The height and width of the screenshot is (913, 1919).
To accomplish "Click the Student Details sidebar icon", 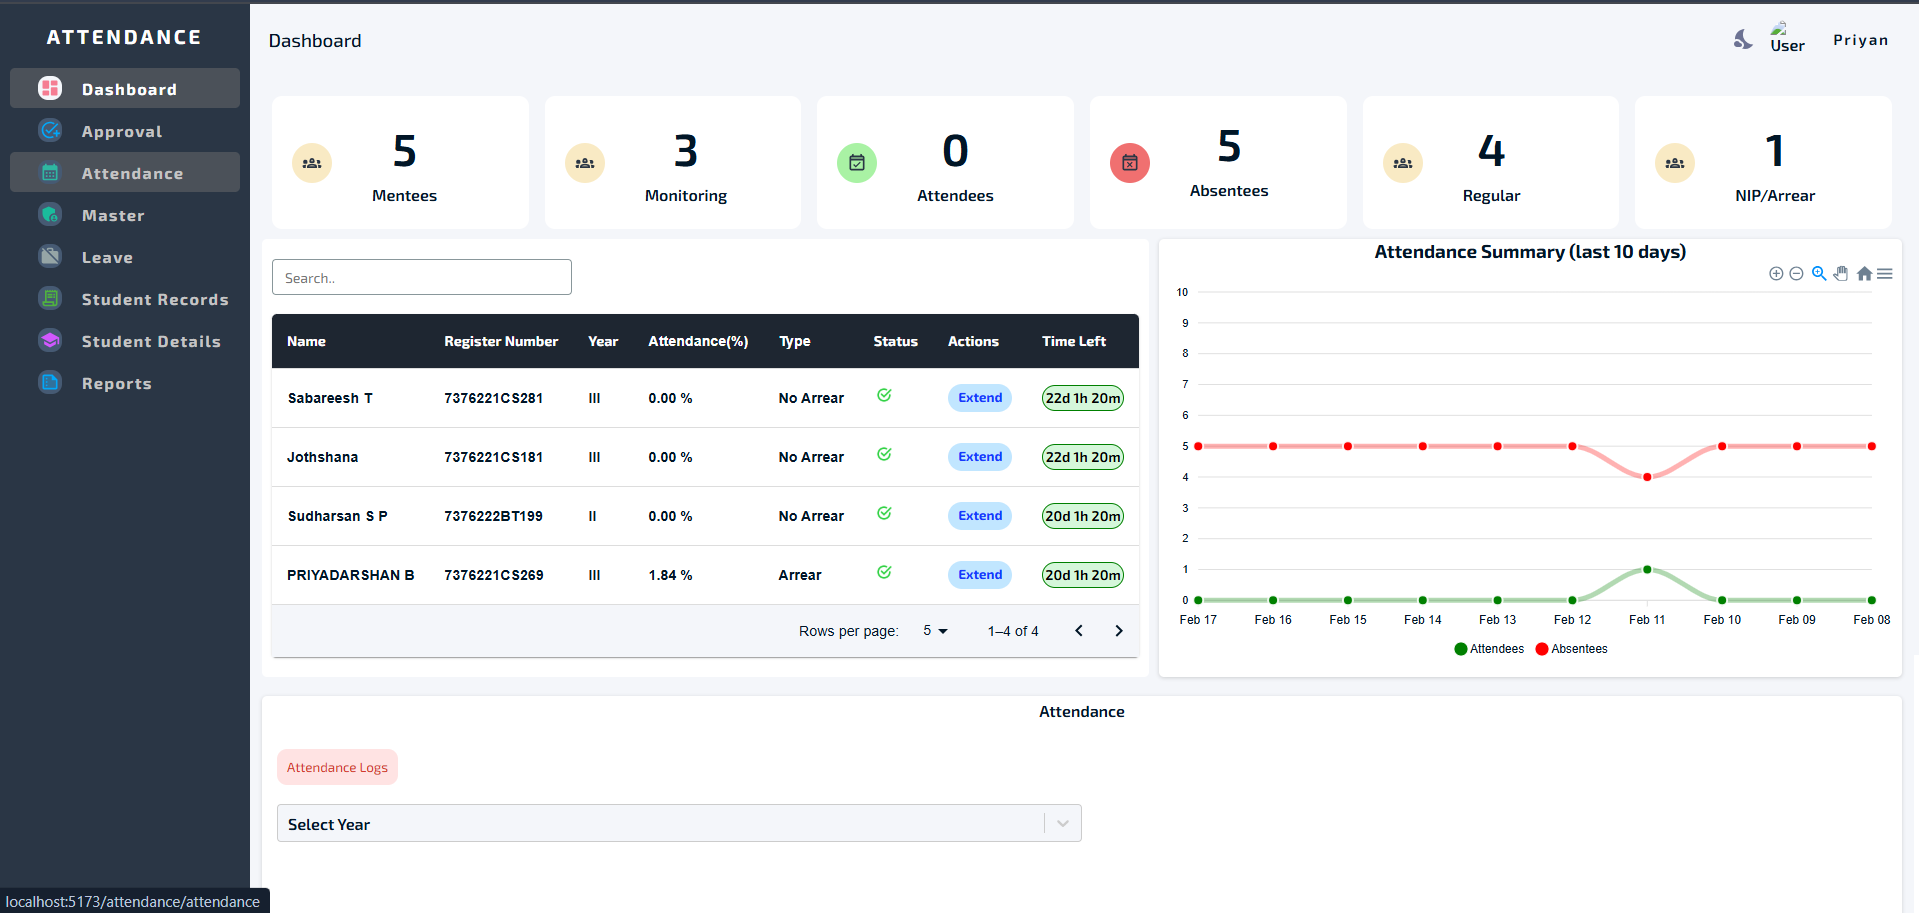I will click(x=50, y=340).
